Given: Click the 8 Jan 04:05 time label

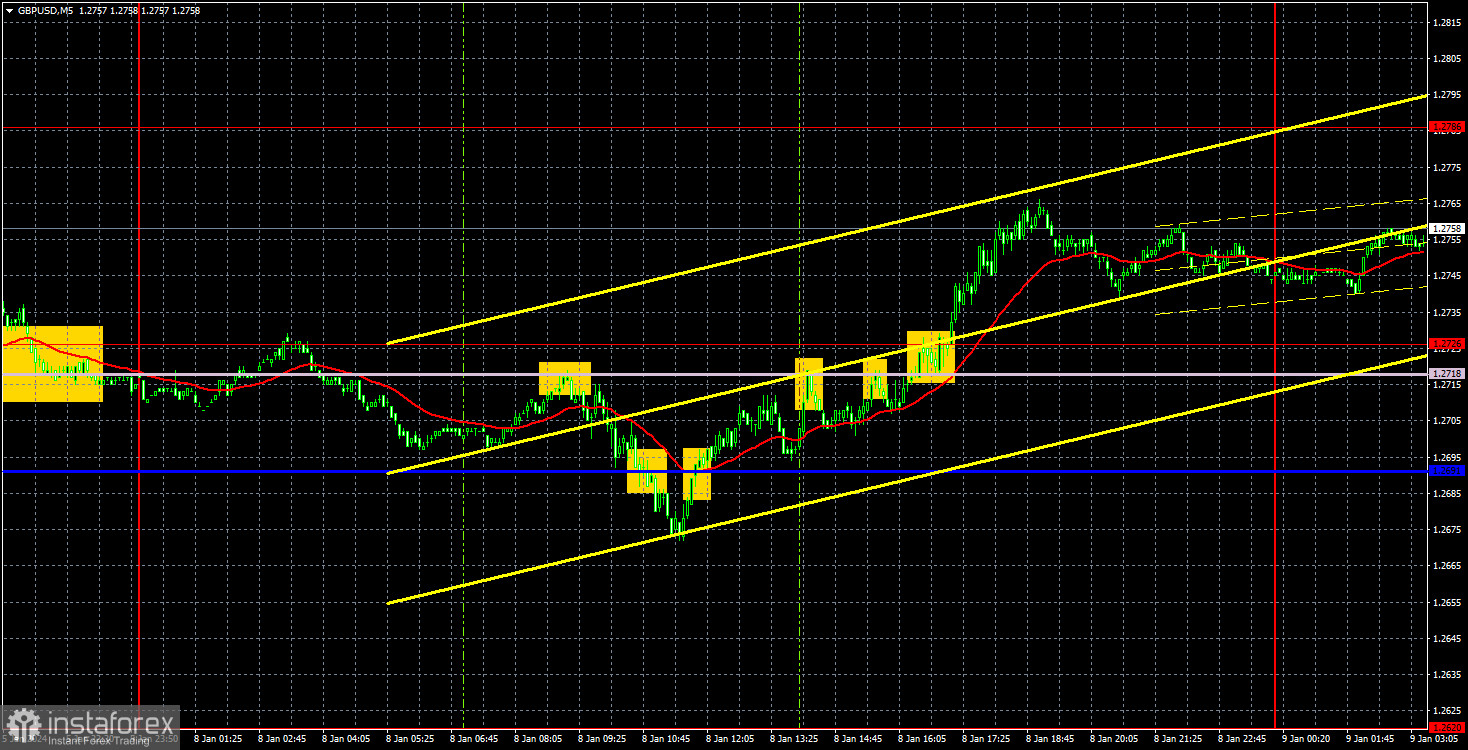Looking at the screenshot, I should [x=347, y=739].
